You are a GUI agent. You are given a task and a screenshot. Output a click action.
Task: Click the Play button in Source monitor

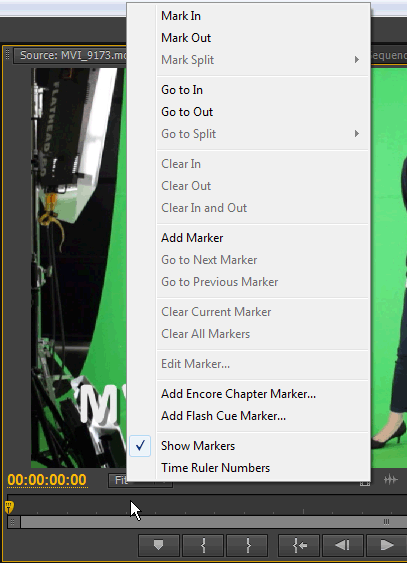tap(387, 545)
